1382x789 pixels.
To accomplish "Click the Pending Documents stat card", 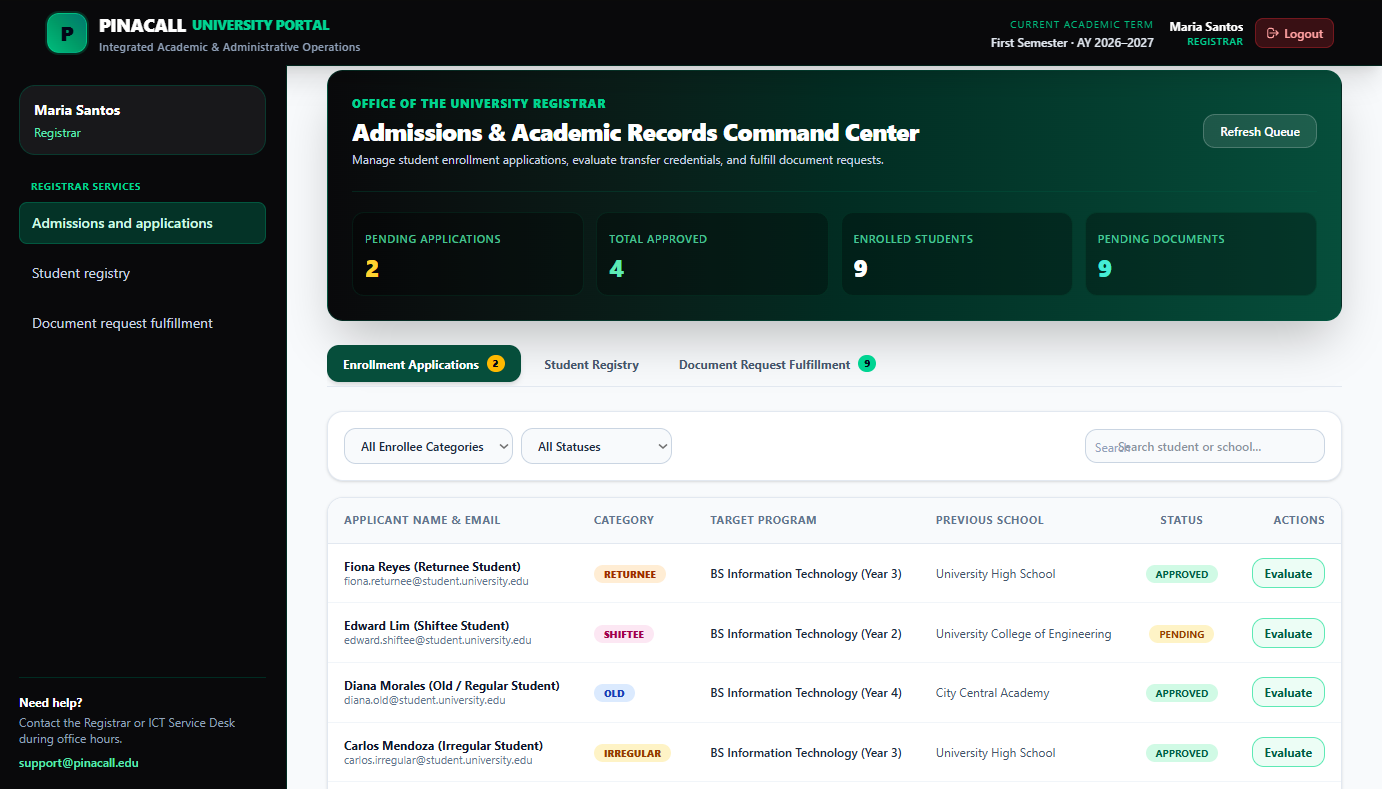I will (x=1201, y=254).
